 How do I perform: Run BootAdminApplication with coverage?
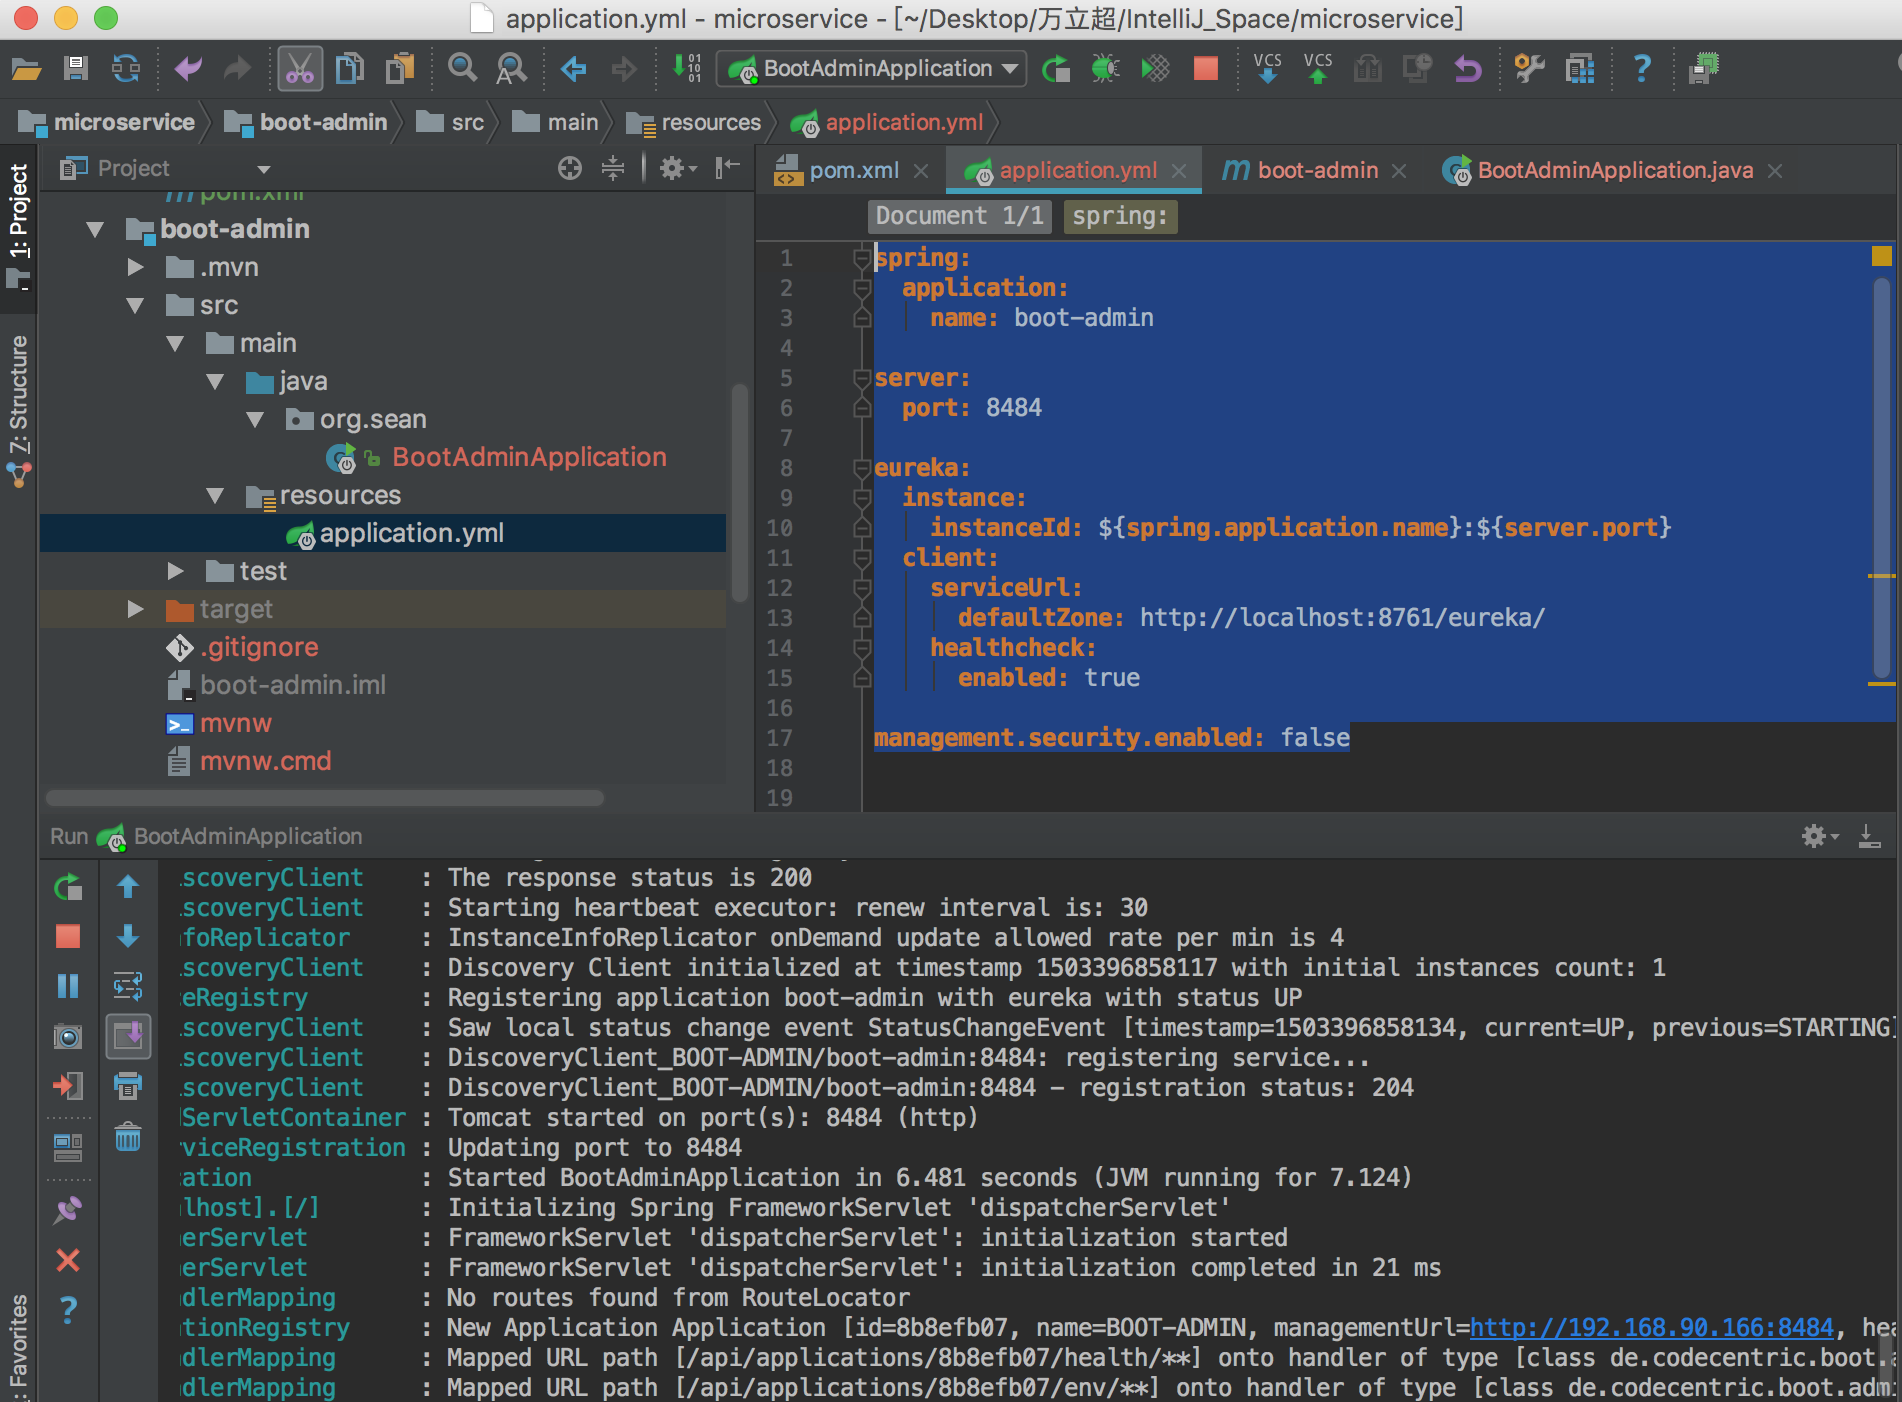pyautogui.click(x=1155, y=68)
